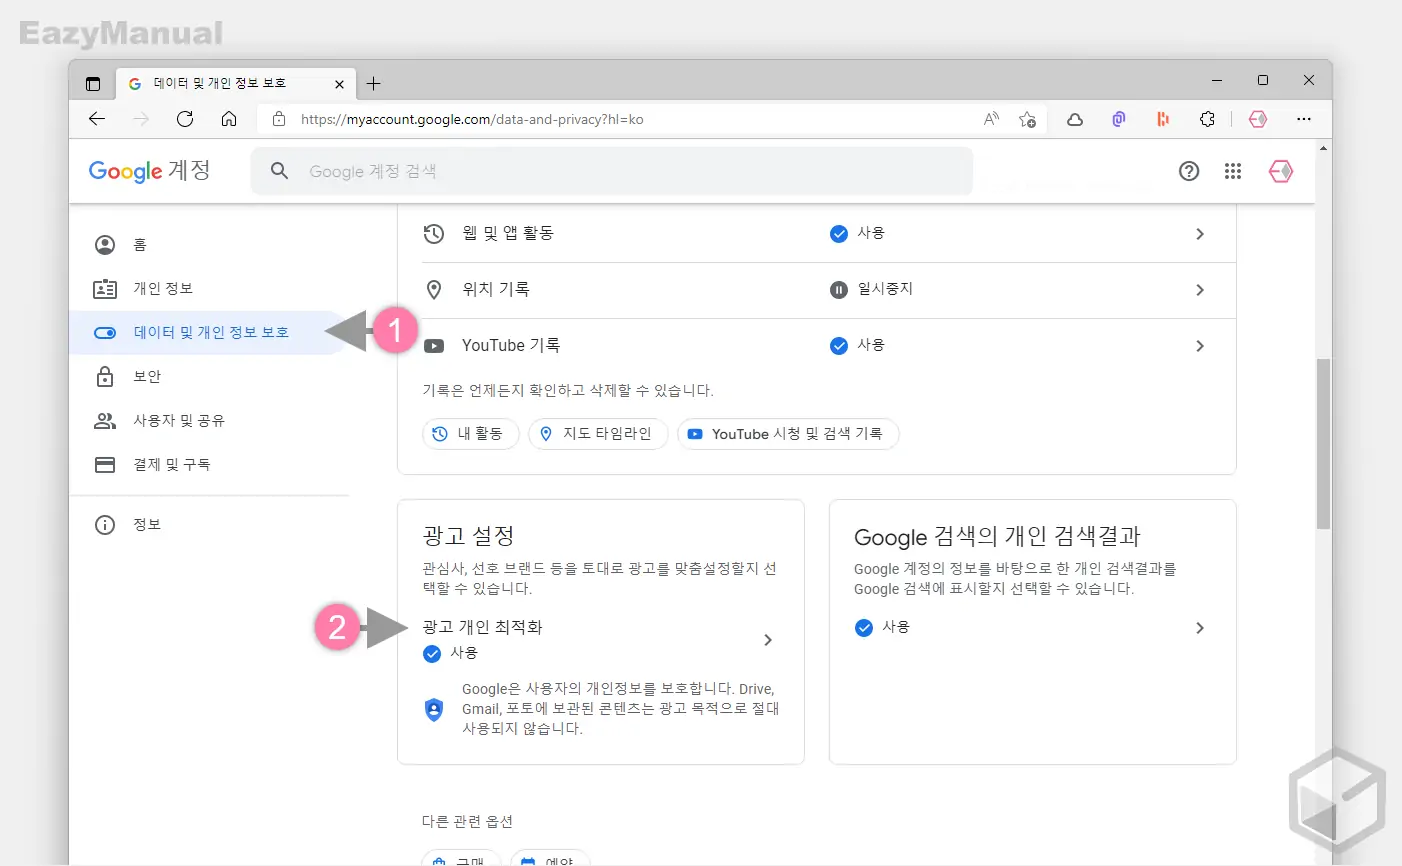Select 개인 정보 in the sidebar
The image size is (1402, 866).
208,289
